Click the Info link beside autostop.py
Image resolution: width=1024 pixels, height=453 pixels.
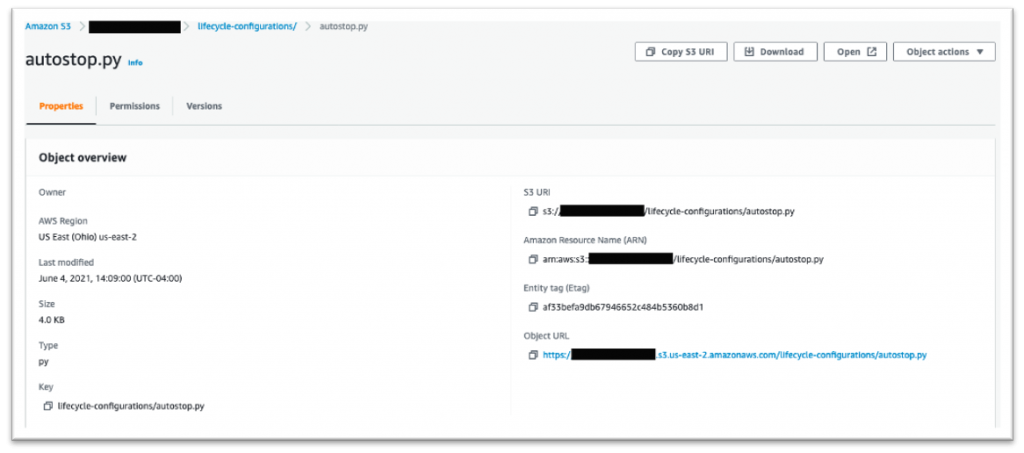(135, 63)
